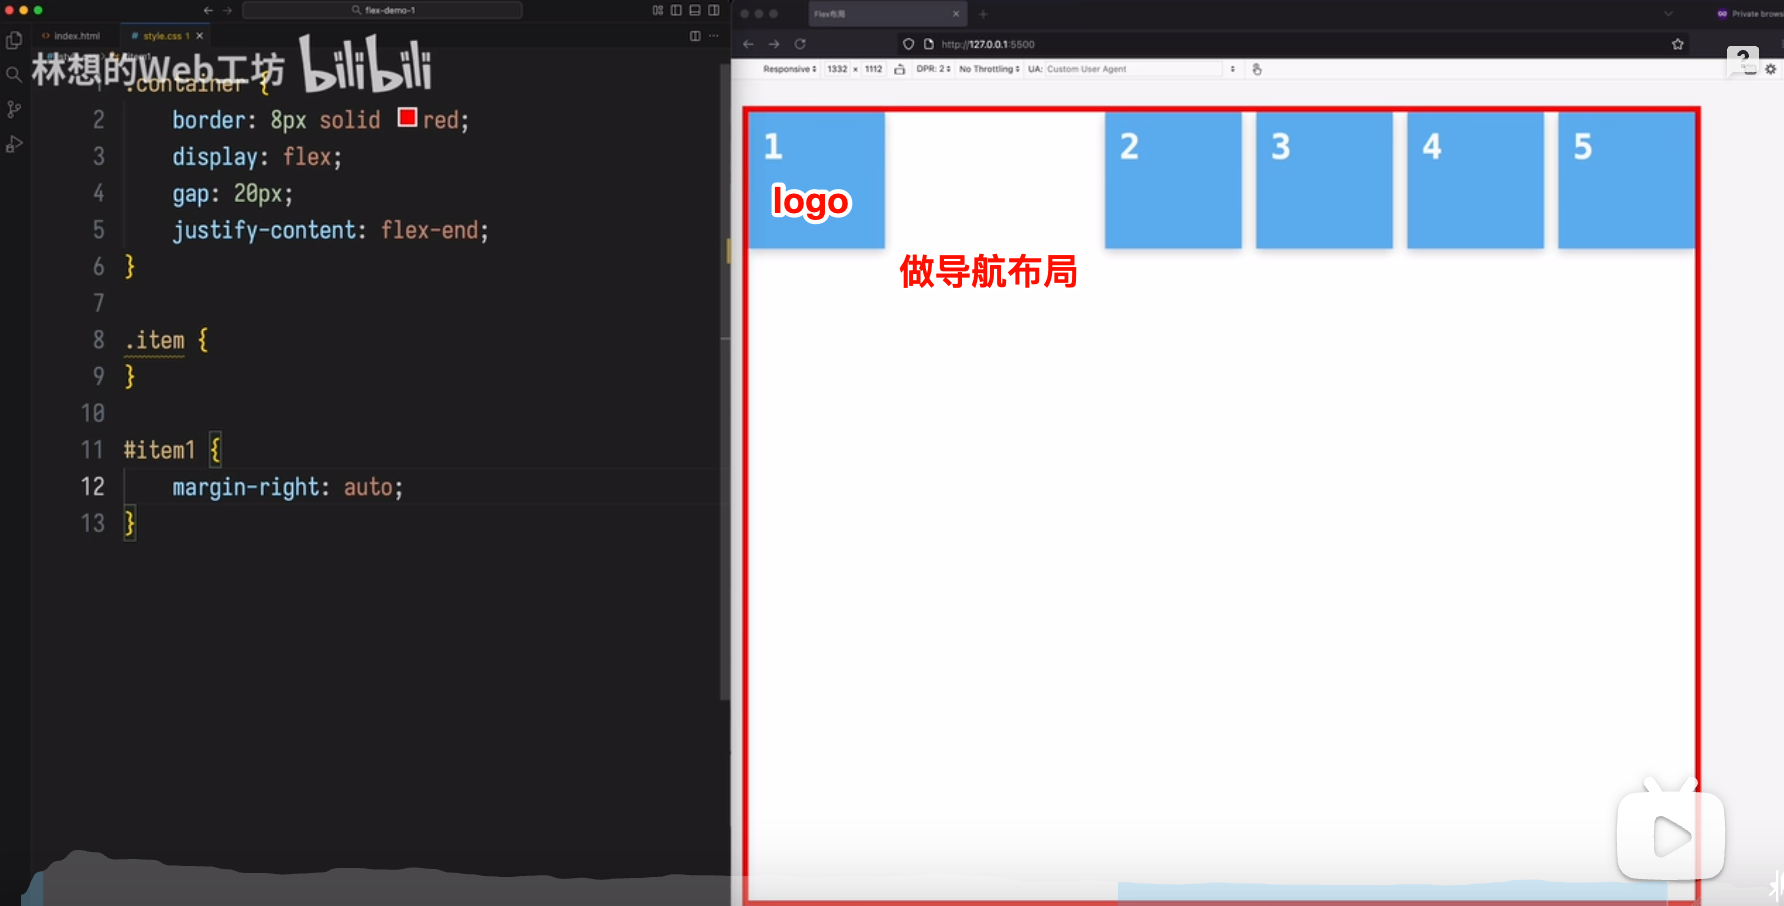Toggle the VS Code primary side bar
The image size is (1784, 906).
pos(676,10)
